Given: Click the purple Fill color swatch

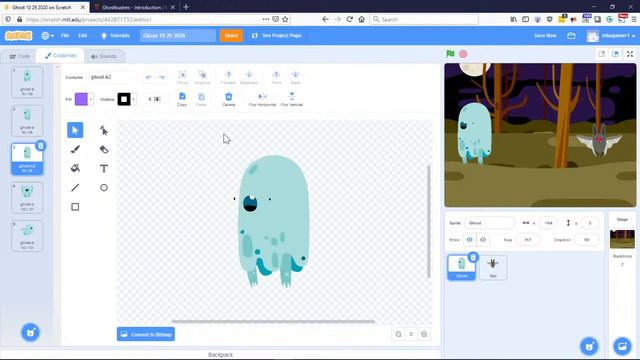Looking at the screenshot, I should [x=81, y=99].
